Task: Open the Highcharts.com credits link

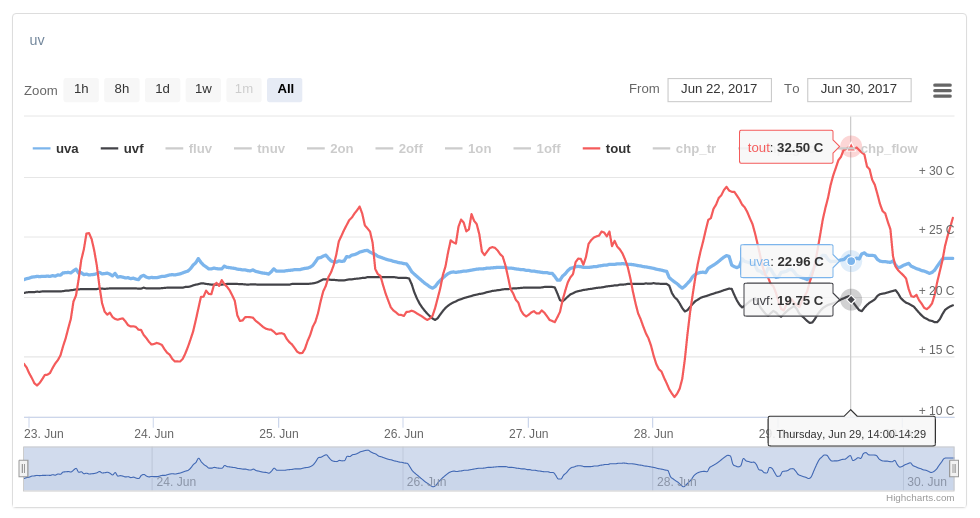Action: 919,498
